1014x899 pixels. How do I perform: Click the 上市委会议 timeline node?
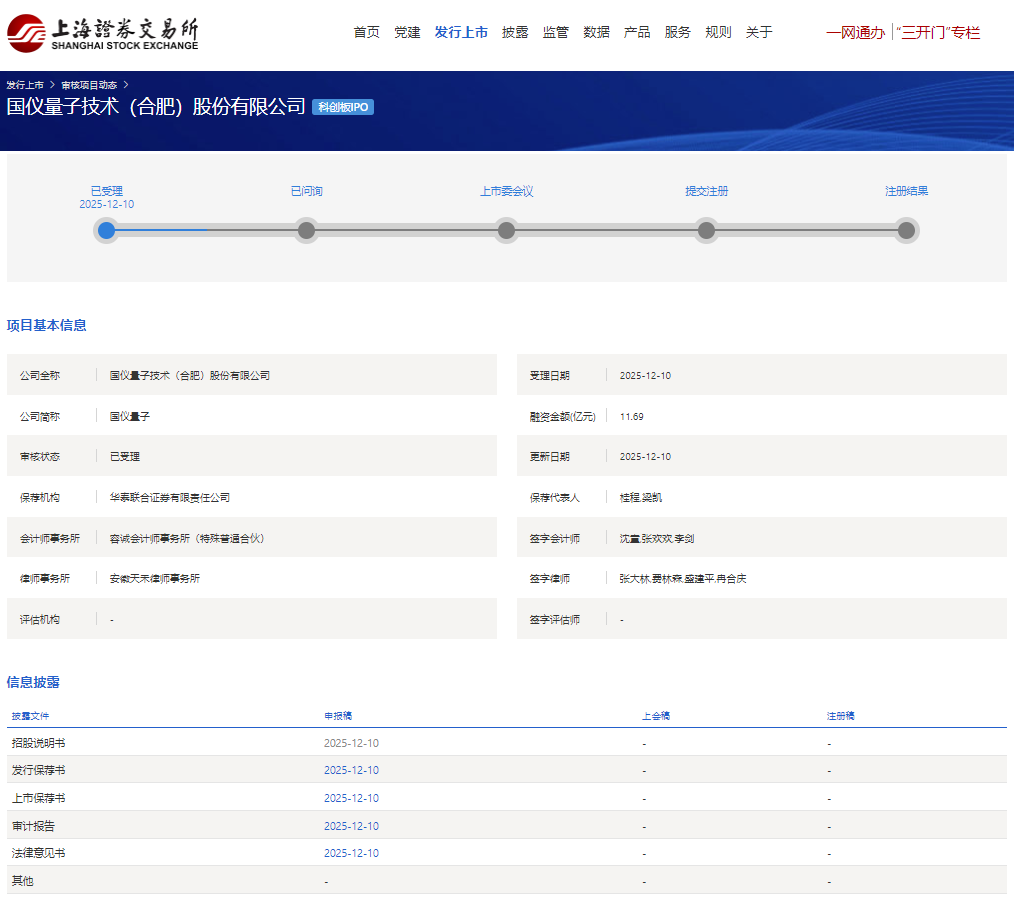tap(506, 230)
